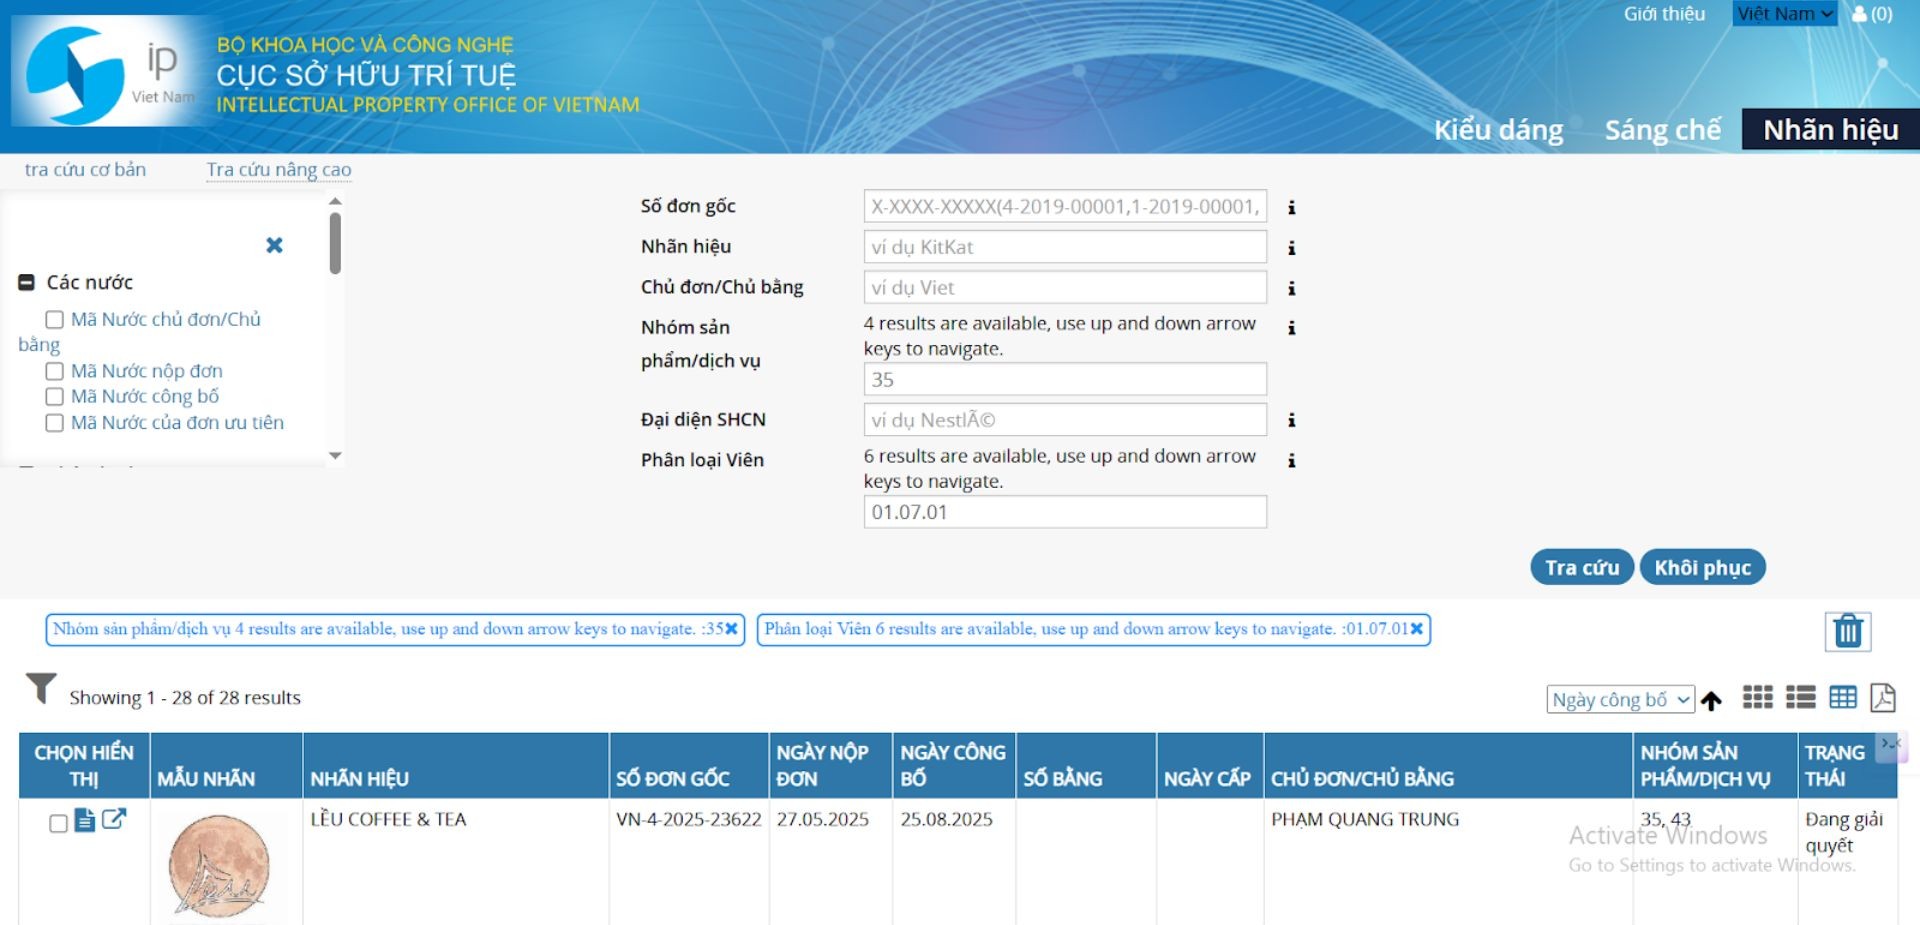Collapse the Các nước filter group
Image resolution: width=1920 pixels, height=925 pixels.
[x=27, y=283]
